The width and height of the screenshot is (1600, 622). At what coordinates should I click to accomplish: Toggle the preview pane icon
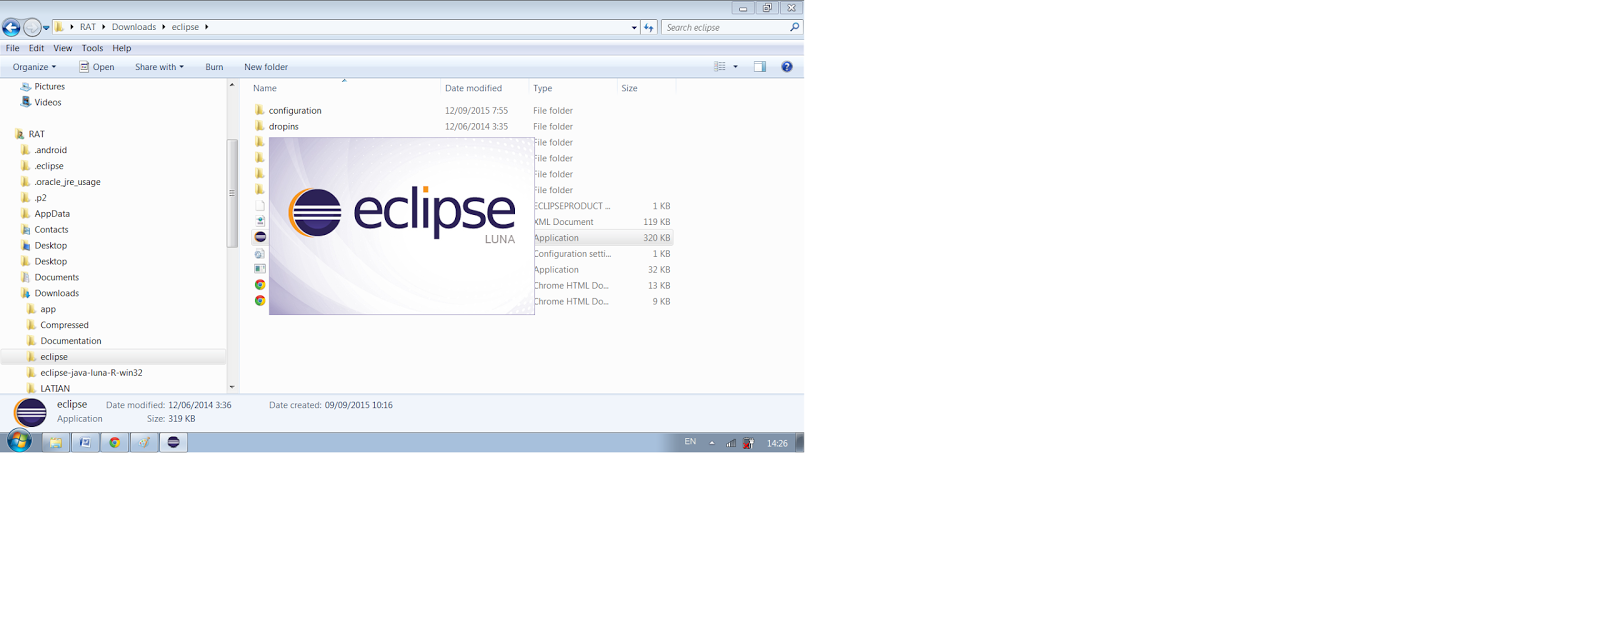point(760,67)
